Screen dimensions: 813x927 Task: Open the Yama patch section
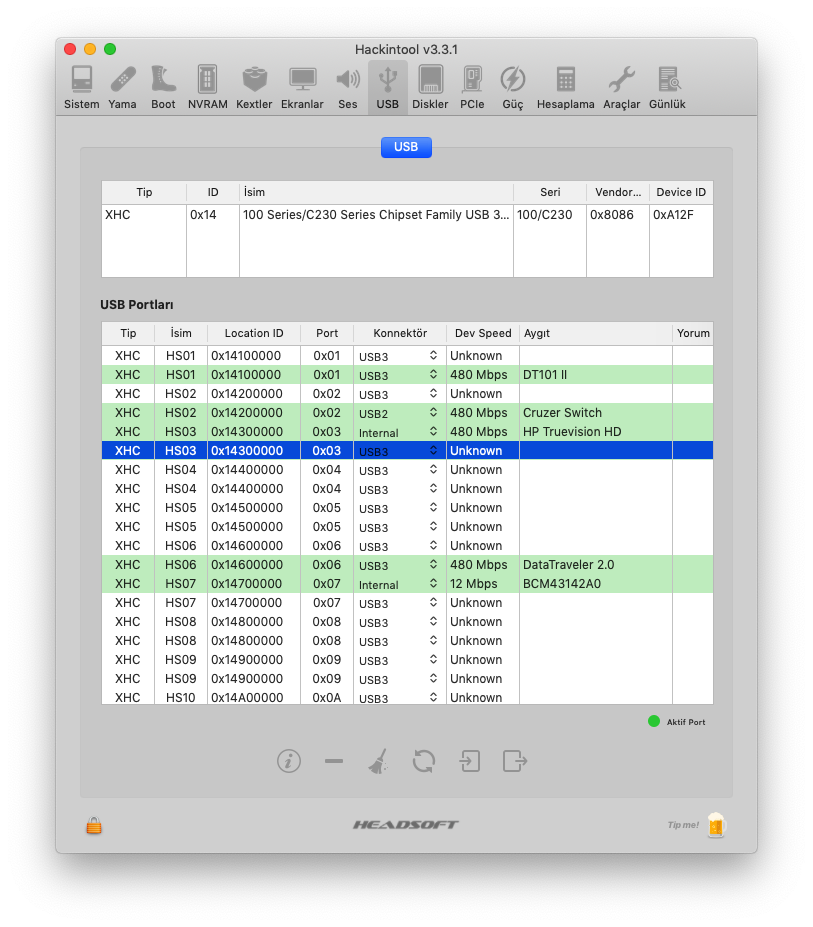coord(122,87)
